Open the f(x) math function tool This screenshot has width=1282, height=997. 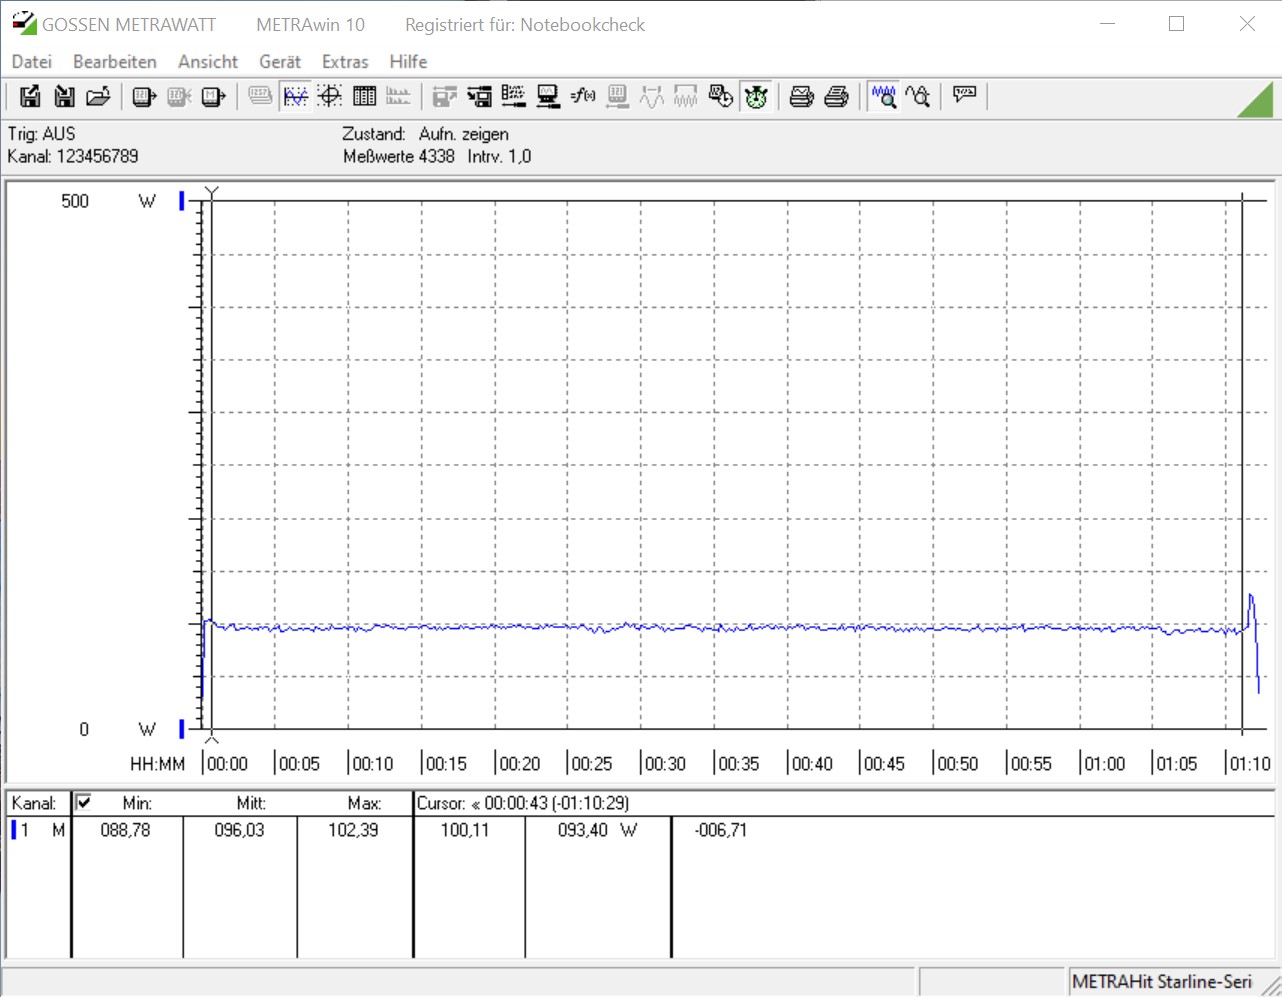(583, 96)
